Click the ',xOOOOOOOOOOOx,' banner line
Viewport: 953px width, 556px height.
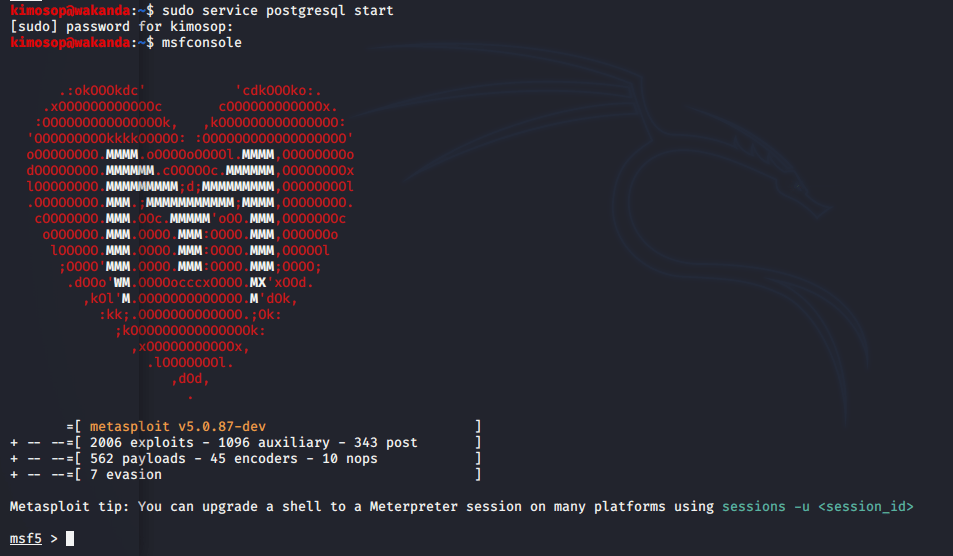(x=190, y=346)
